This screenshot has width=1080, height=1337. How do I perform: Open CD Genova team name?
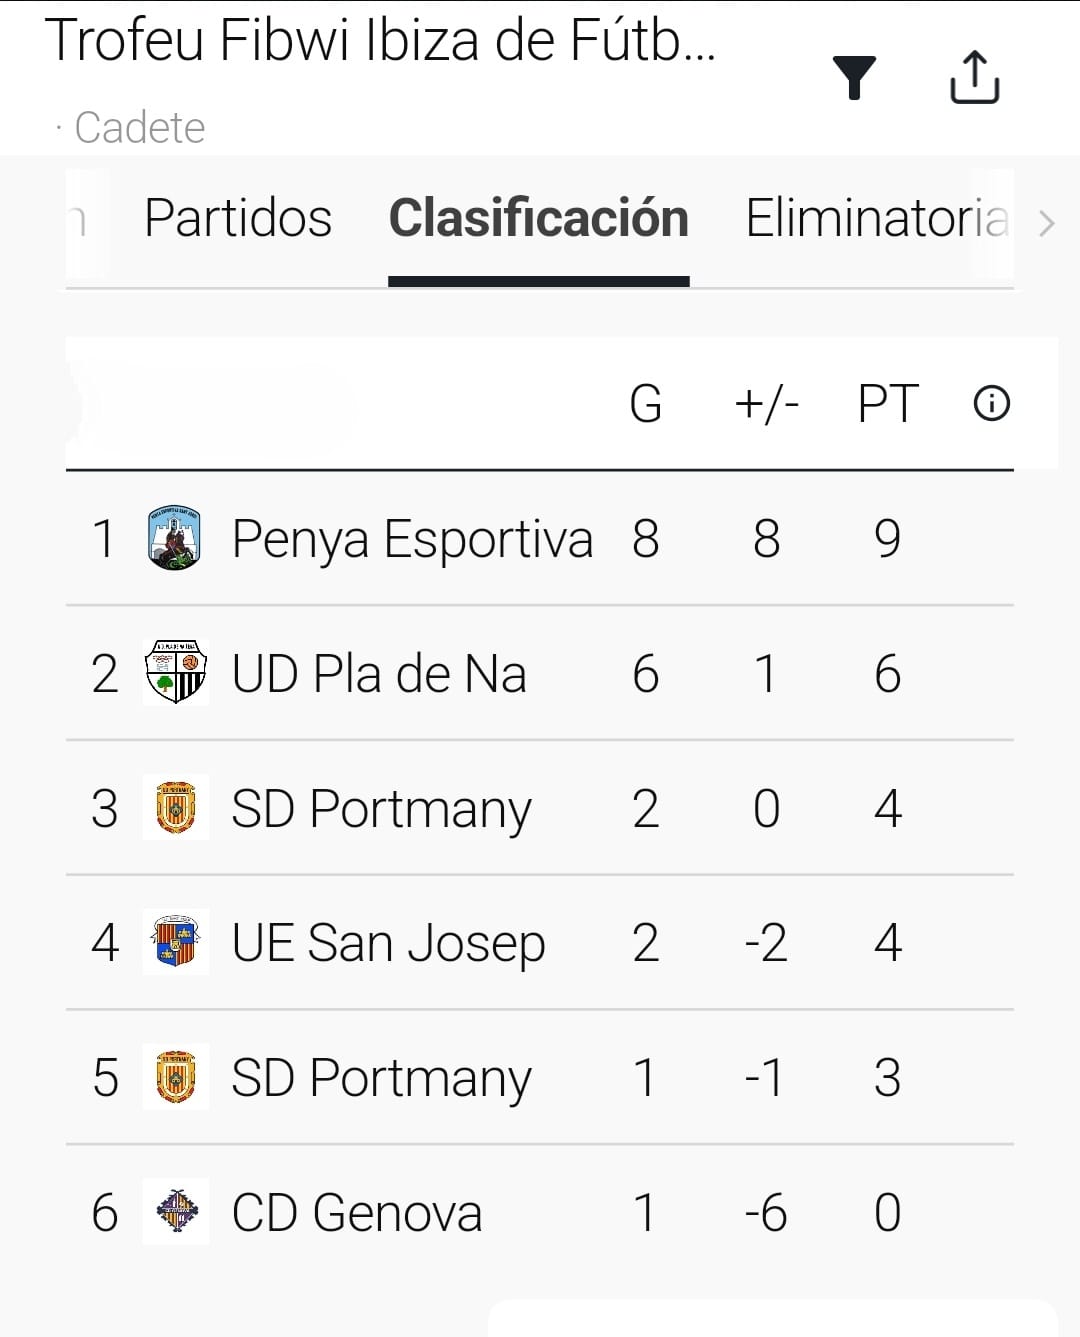(357, 1213)
